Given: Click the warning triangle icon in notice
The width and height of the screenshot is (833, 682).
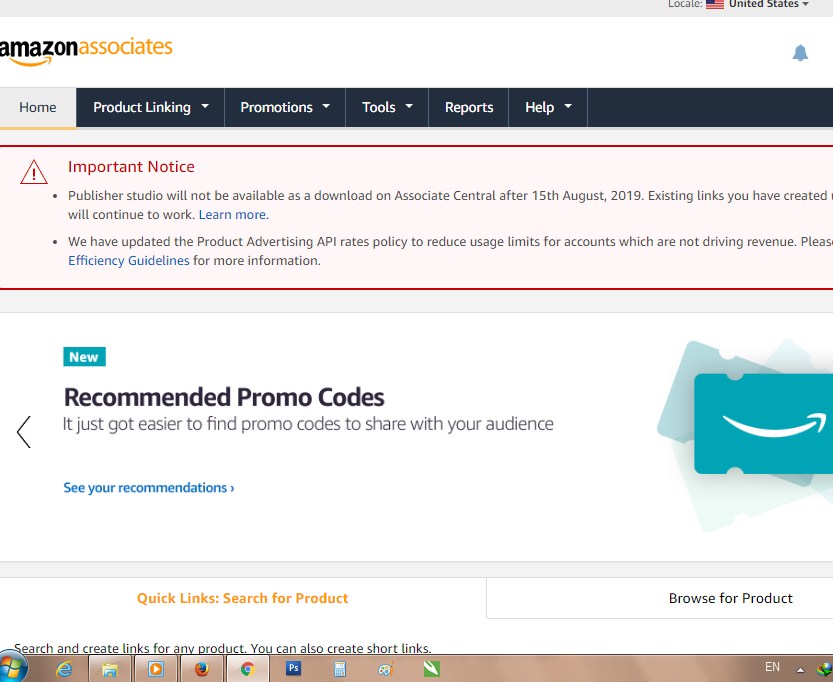Looking at the screenshot, I should pyautogui.click(x=34, y=172).
